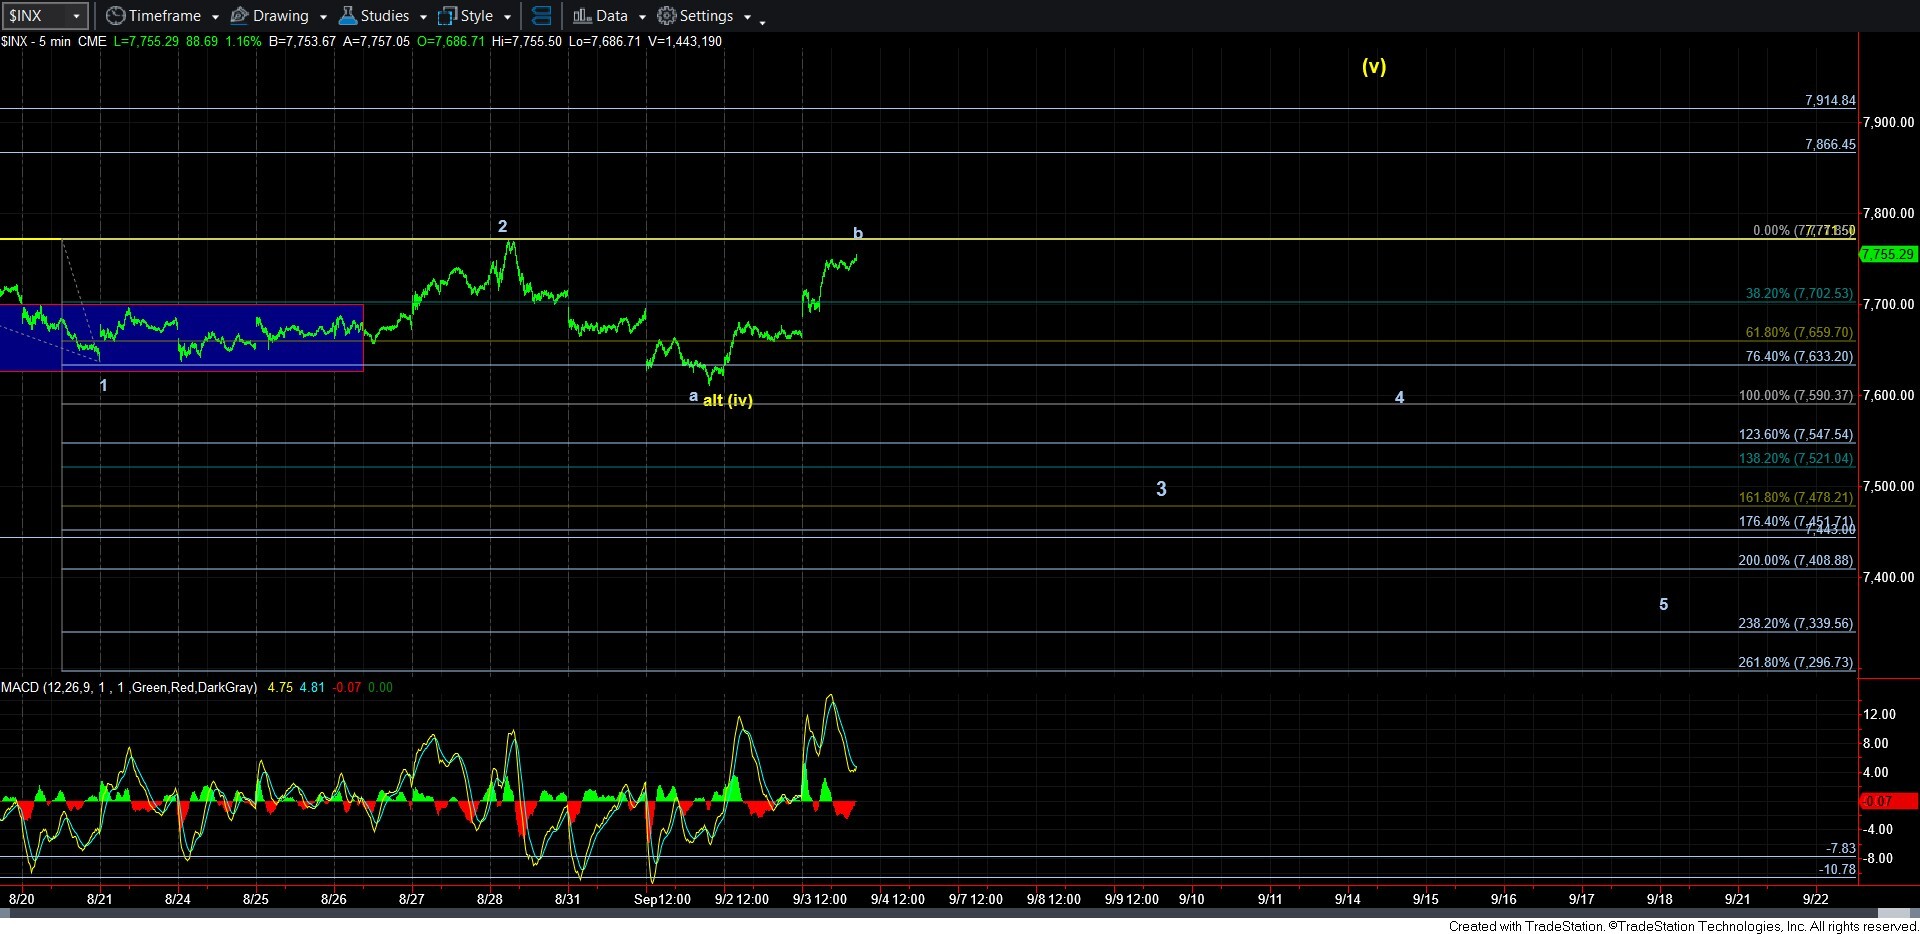This screenshot has height=934, width=1920.
Task: Open the Data menu label
Action: [x=612, y=16]
